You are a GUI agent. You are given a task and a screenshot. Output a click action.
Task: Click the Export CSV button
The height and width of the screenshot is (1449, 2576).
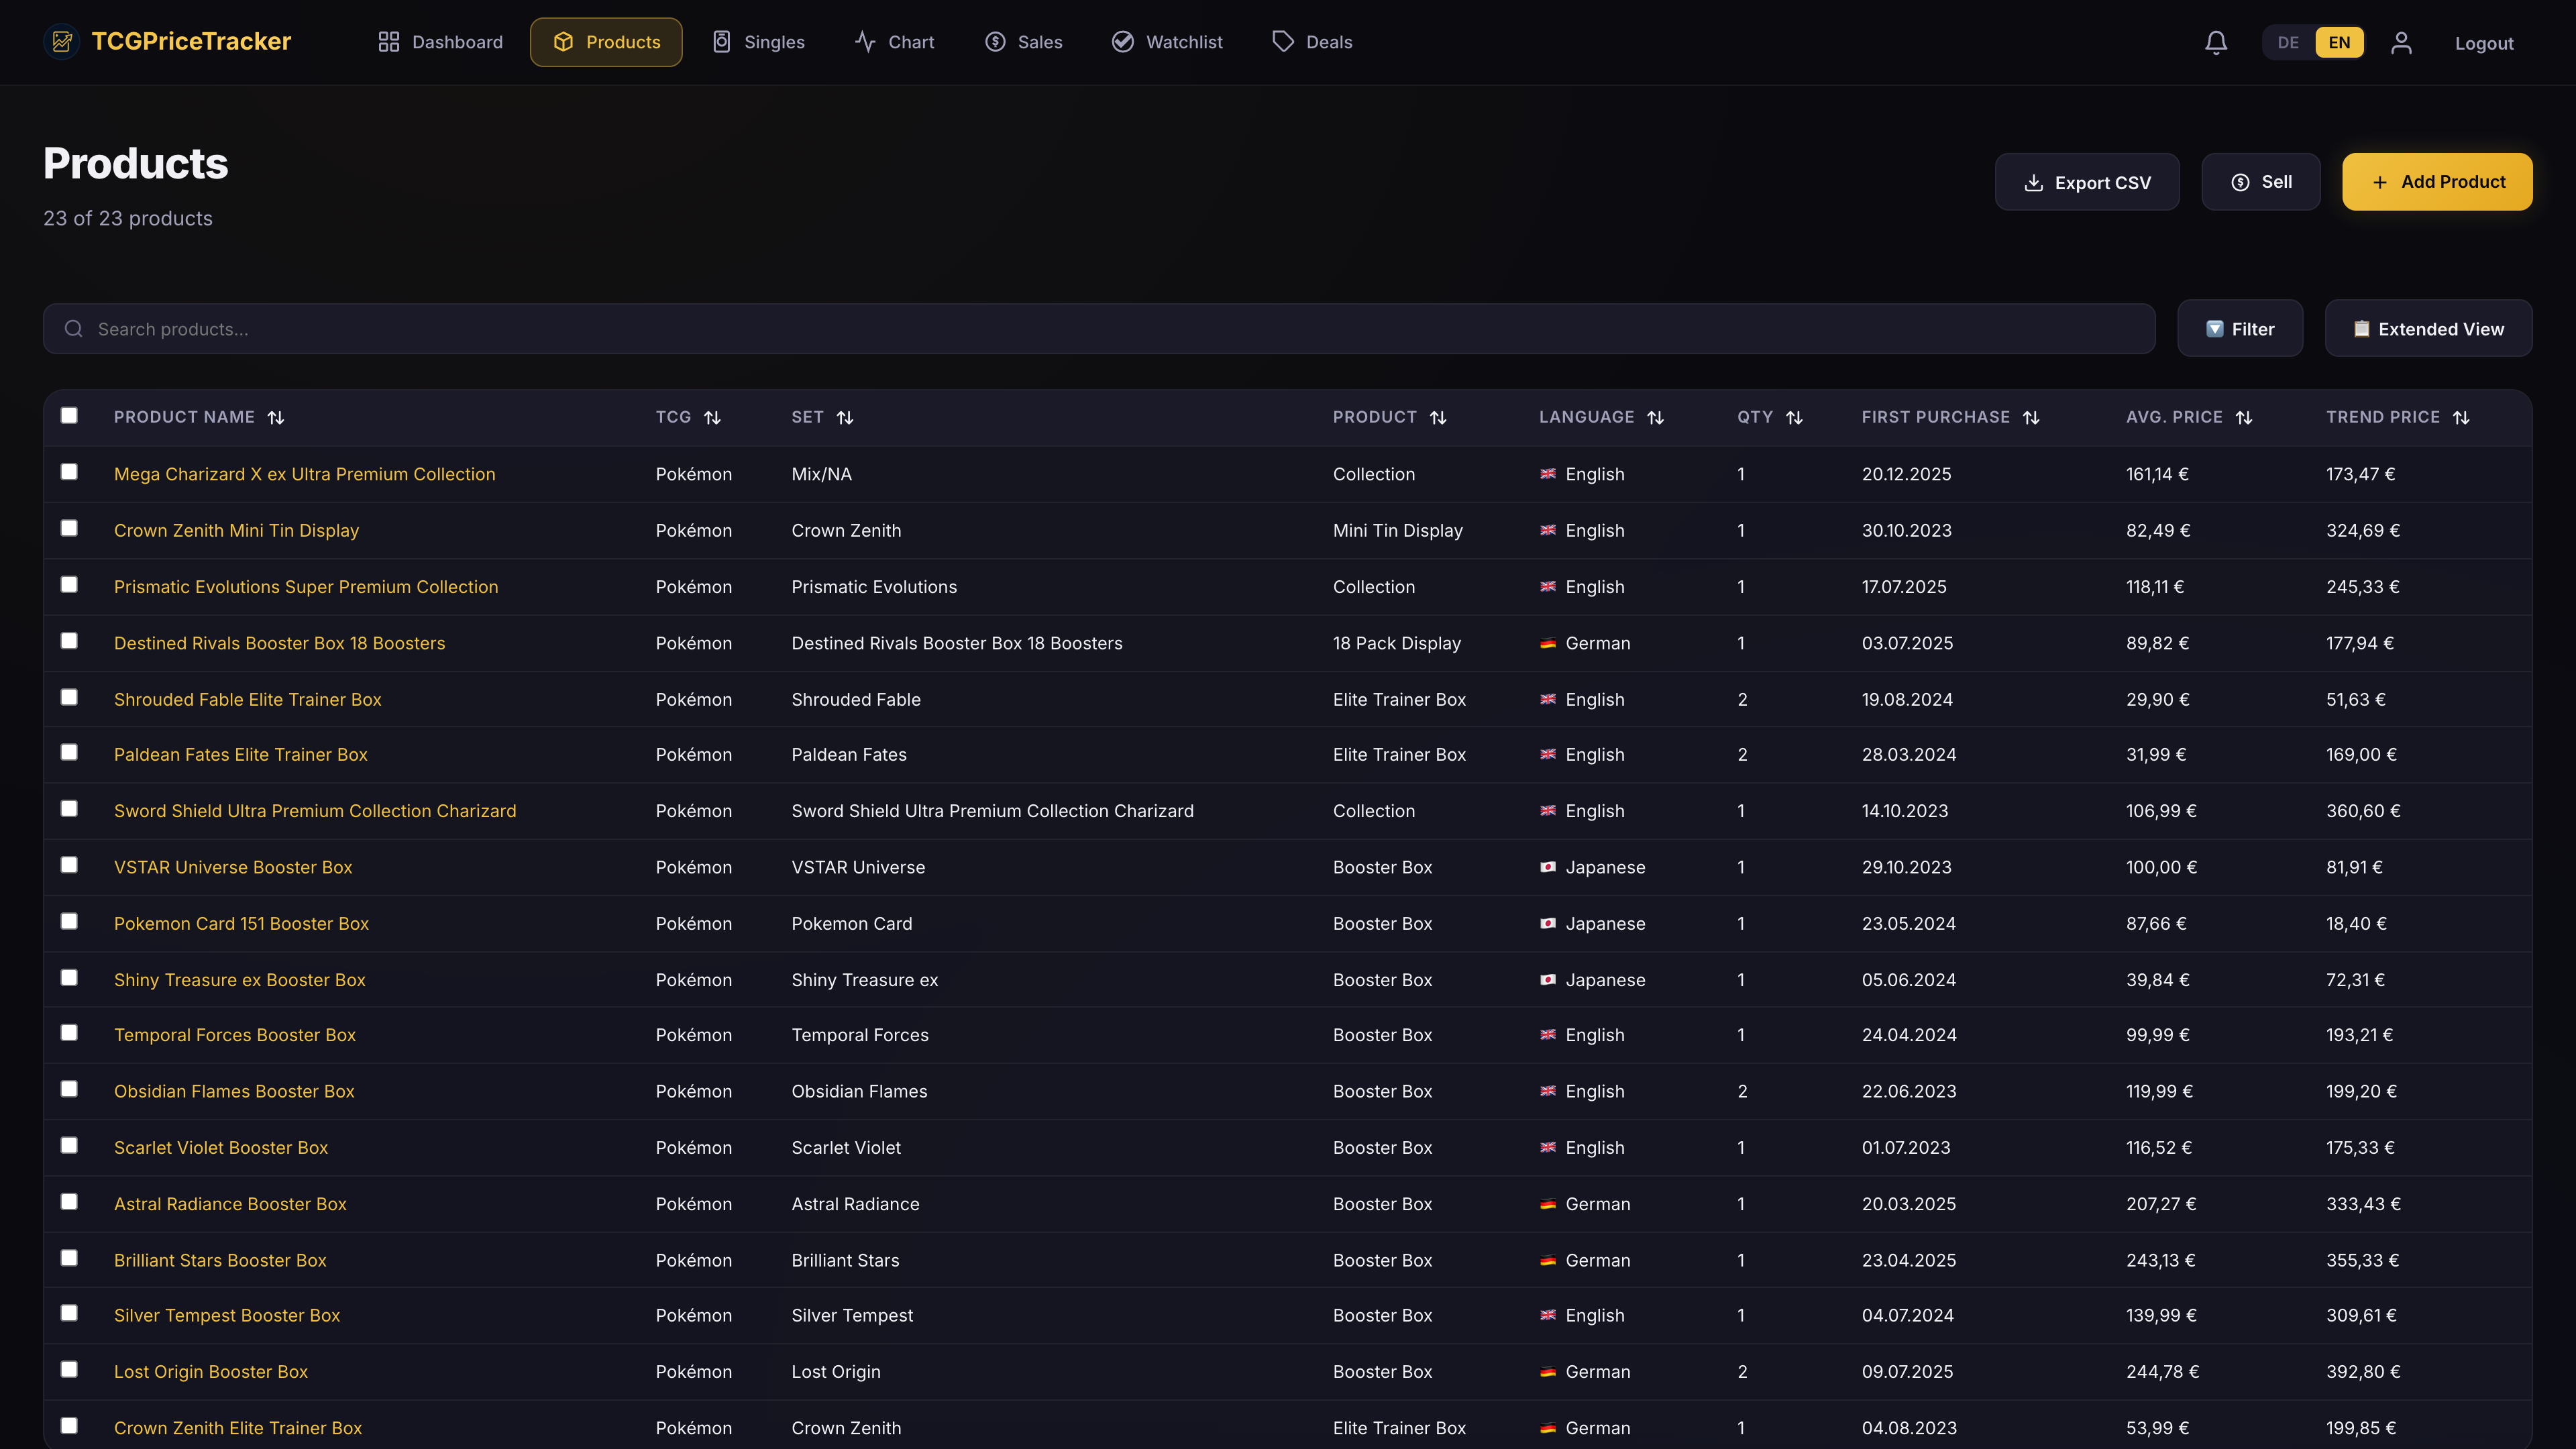(x=2087, y=182)
